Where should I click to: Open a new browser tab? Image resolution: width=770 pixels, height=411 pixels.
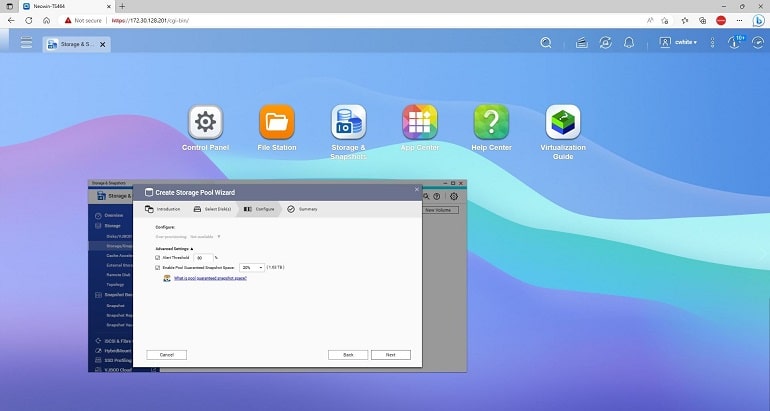[x=122, y=6]
